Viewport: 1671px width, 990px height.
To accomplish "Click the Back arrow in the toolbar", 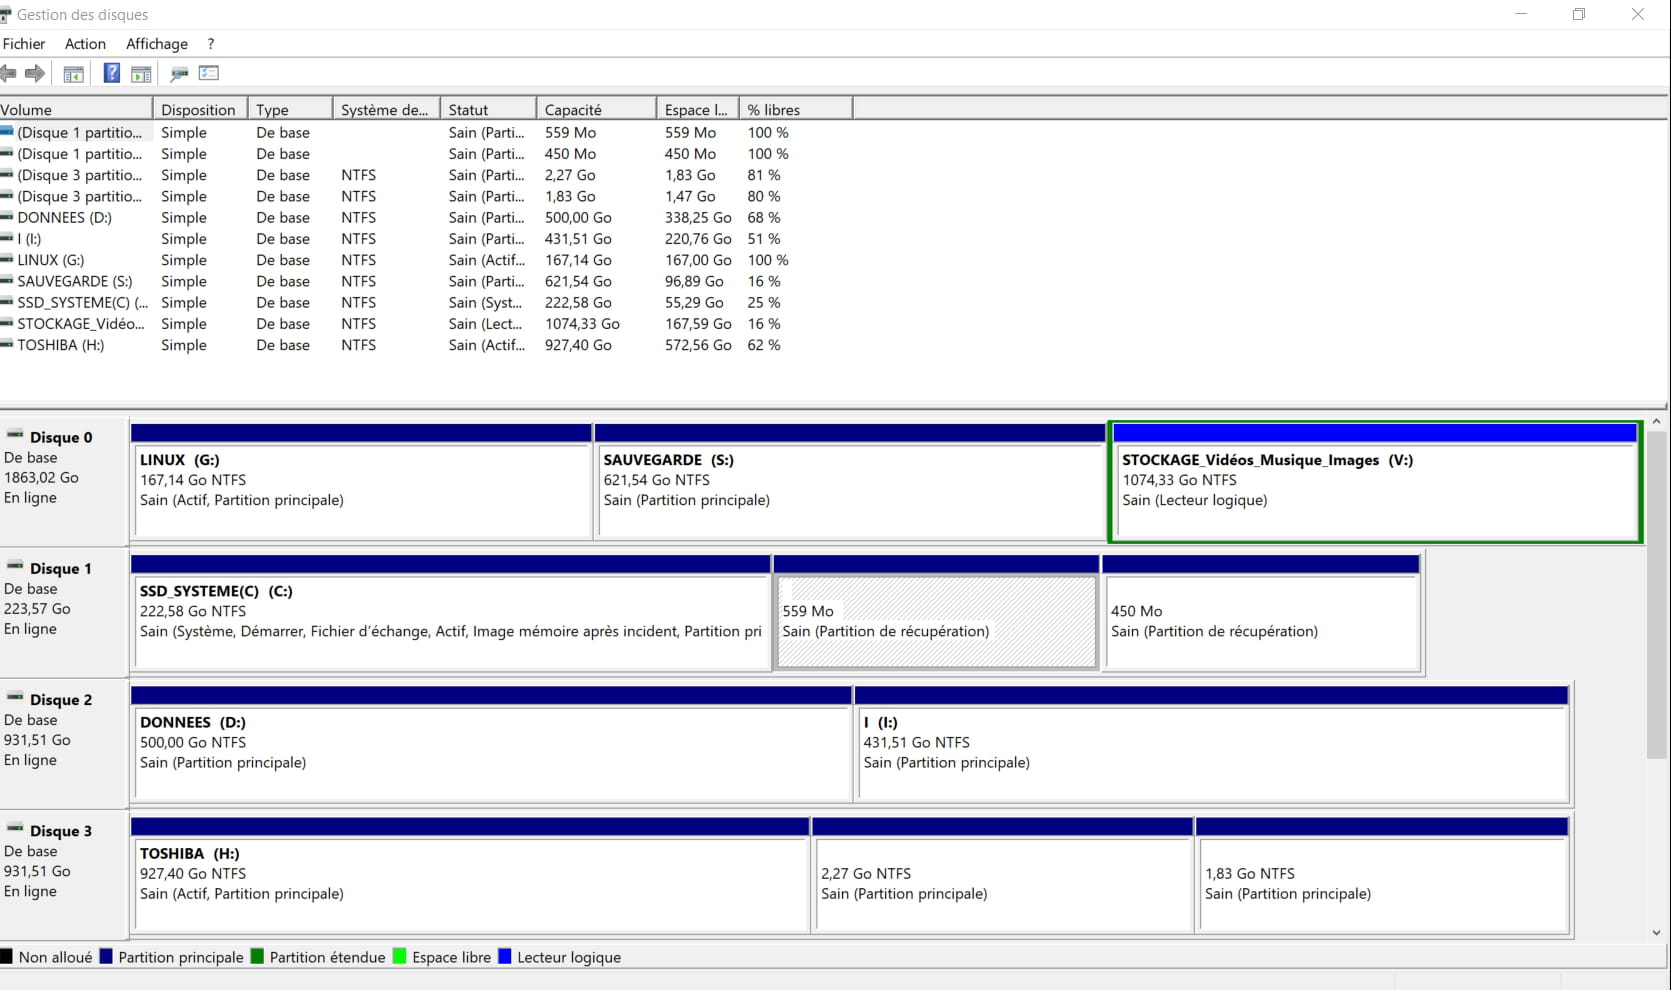I will click(8, 73).
